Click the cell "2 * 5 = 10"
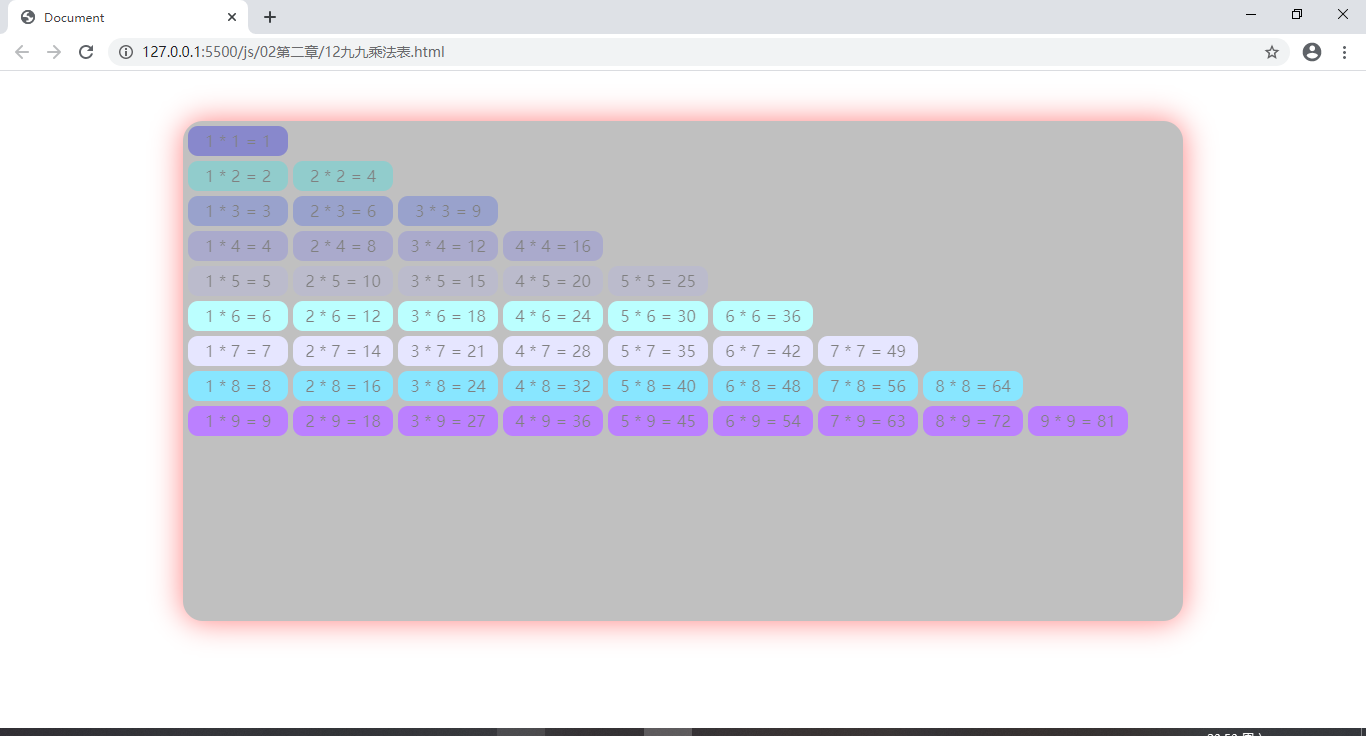 click(343, 281)
